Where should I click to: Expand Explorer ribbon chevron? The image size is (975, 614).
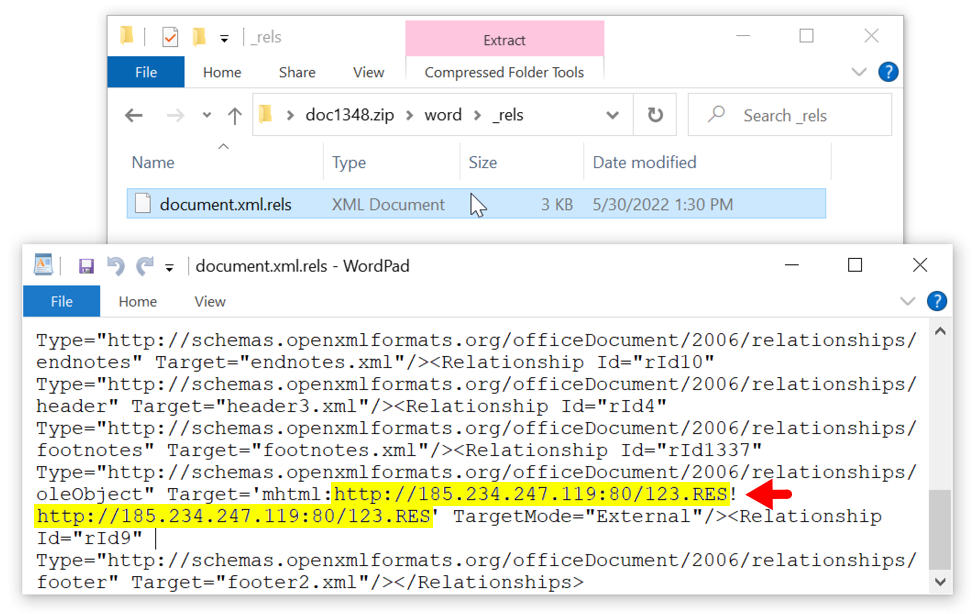tap(859, 72)
